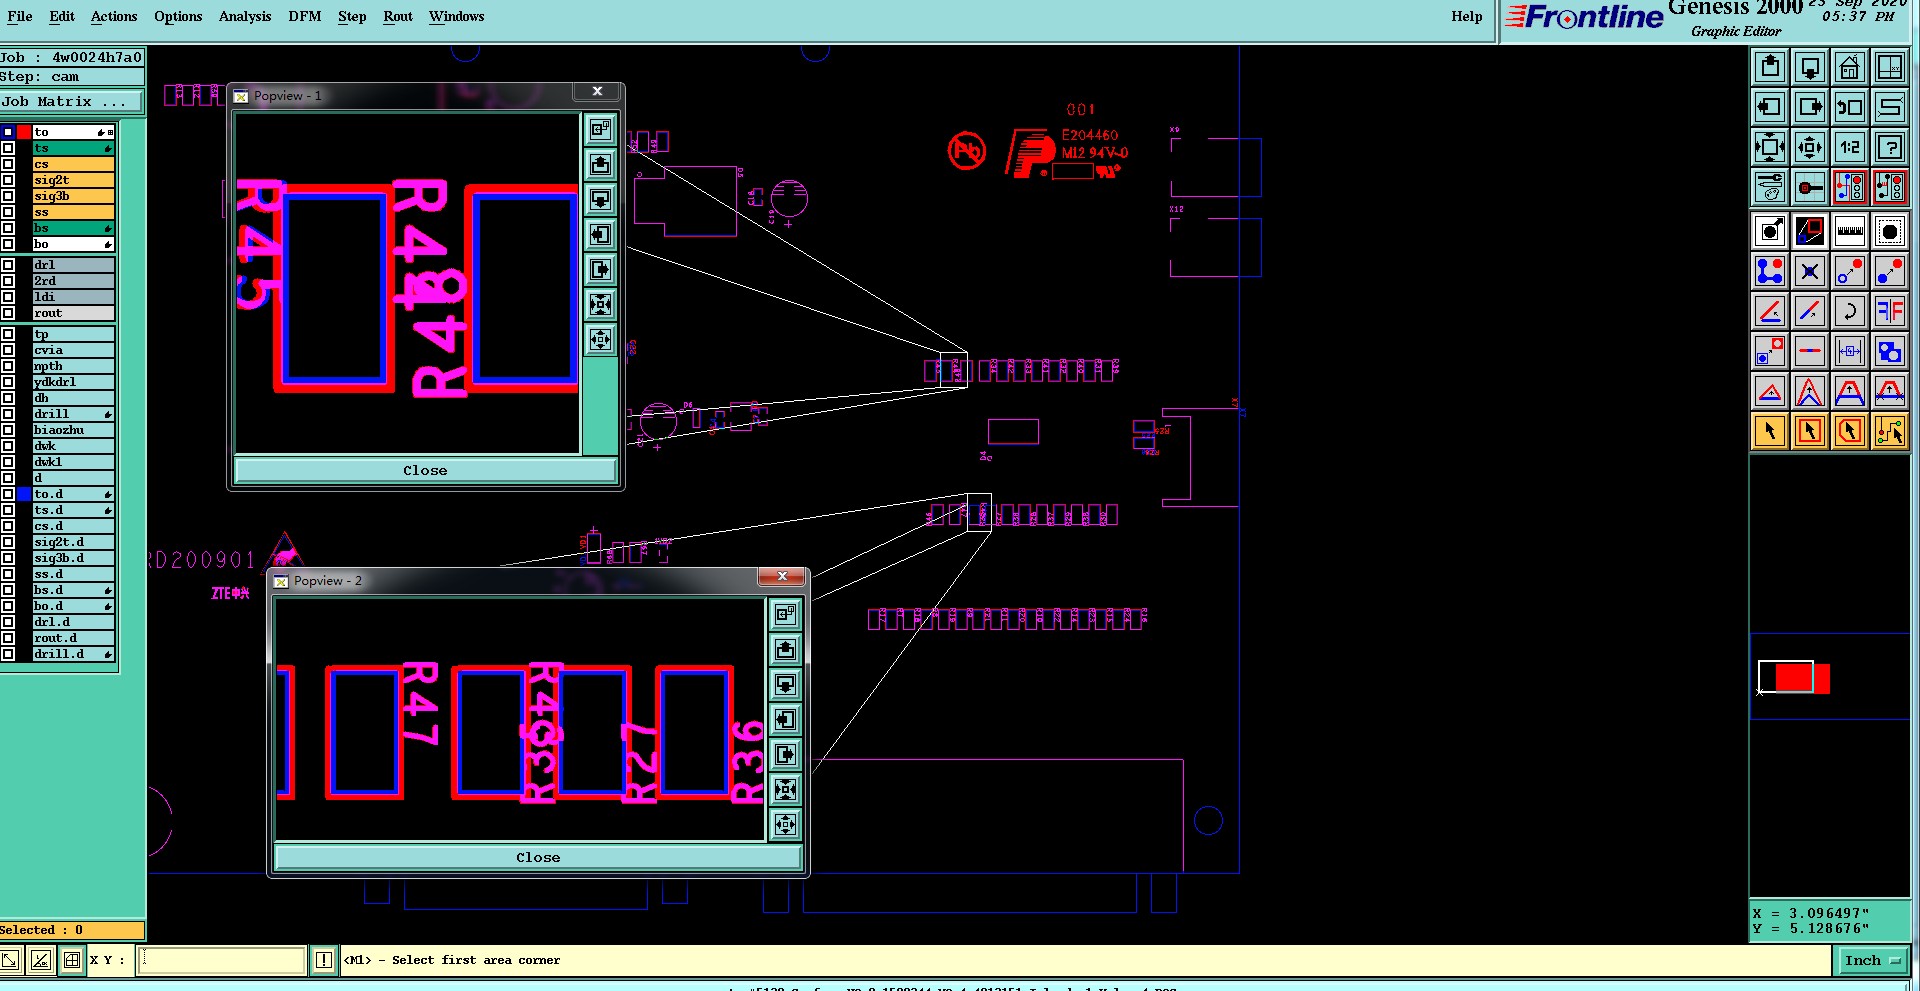
Task: Expand the Analysis menu
Action: [245, 16]
